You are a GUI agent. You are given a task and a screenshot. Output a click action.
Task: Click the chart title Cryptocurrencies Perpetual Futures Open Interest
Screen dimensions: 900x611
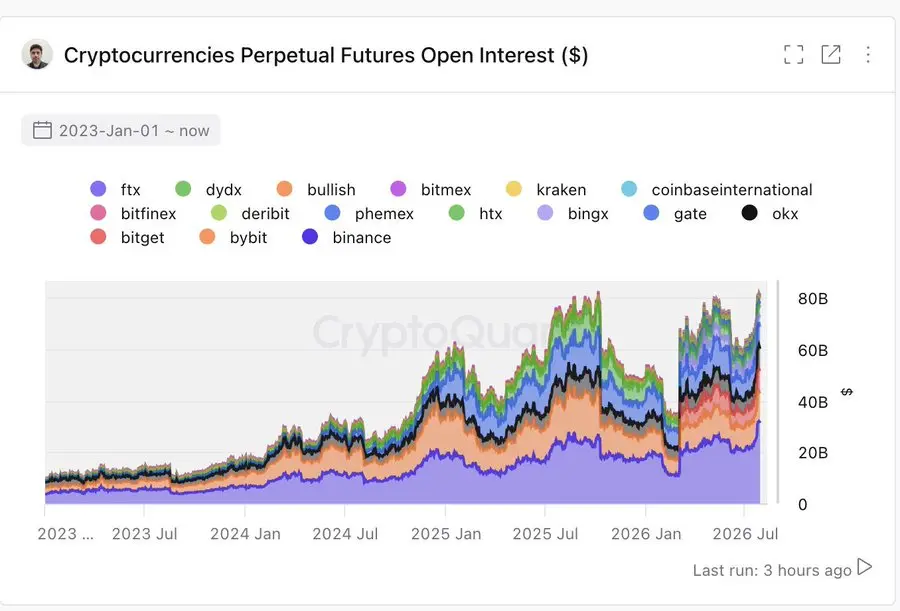pos(326,55)
